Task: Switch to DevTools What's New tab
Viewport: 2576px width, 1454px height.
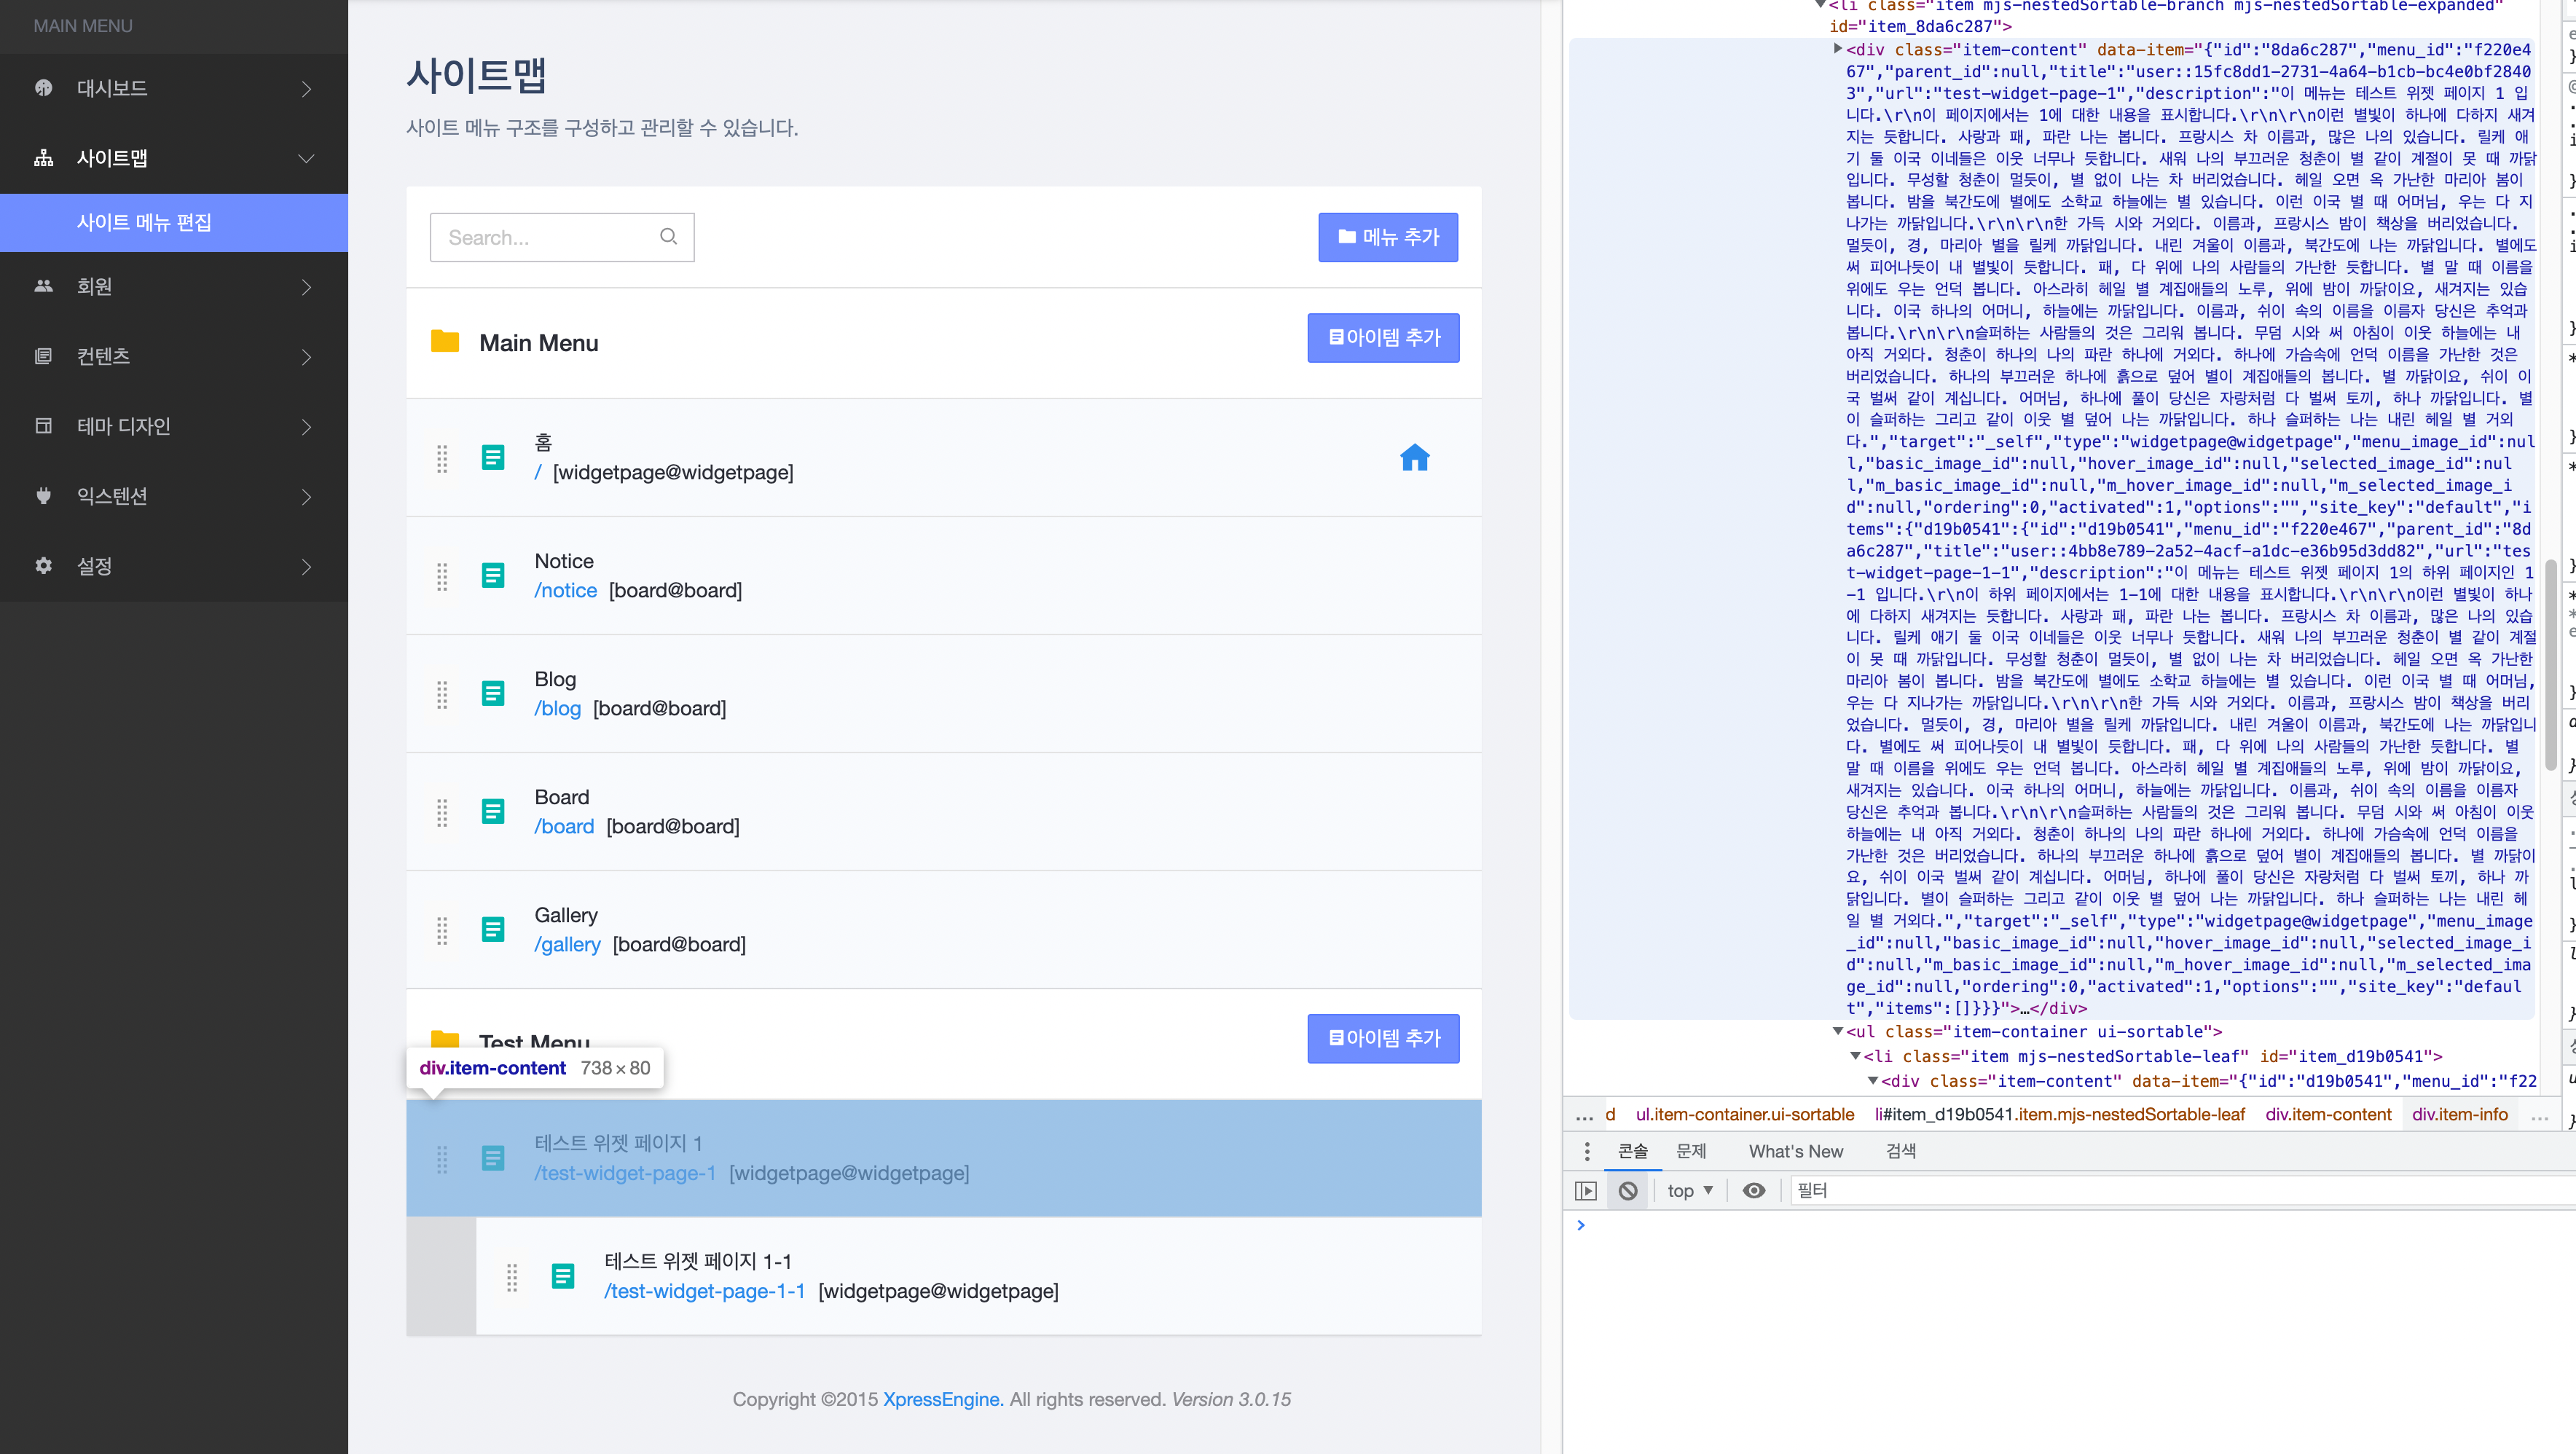Action: (x=1796, y=1151)
